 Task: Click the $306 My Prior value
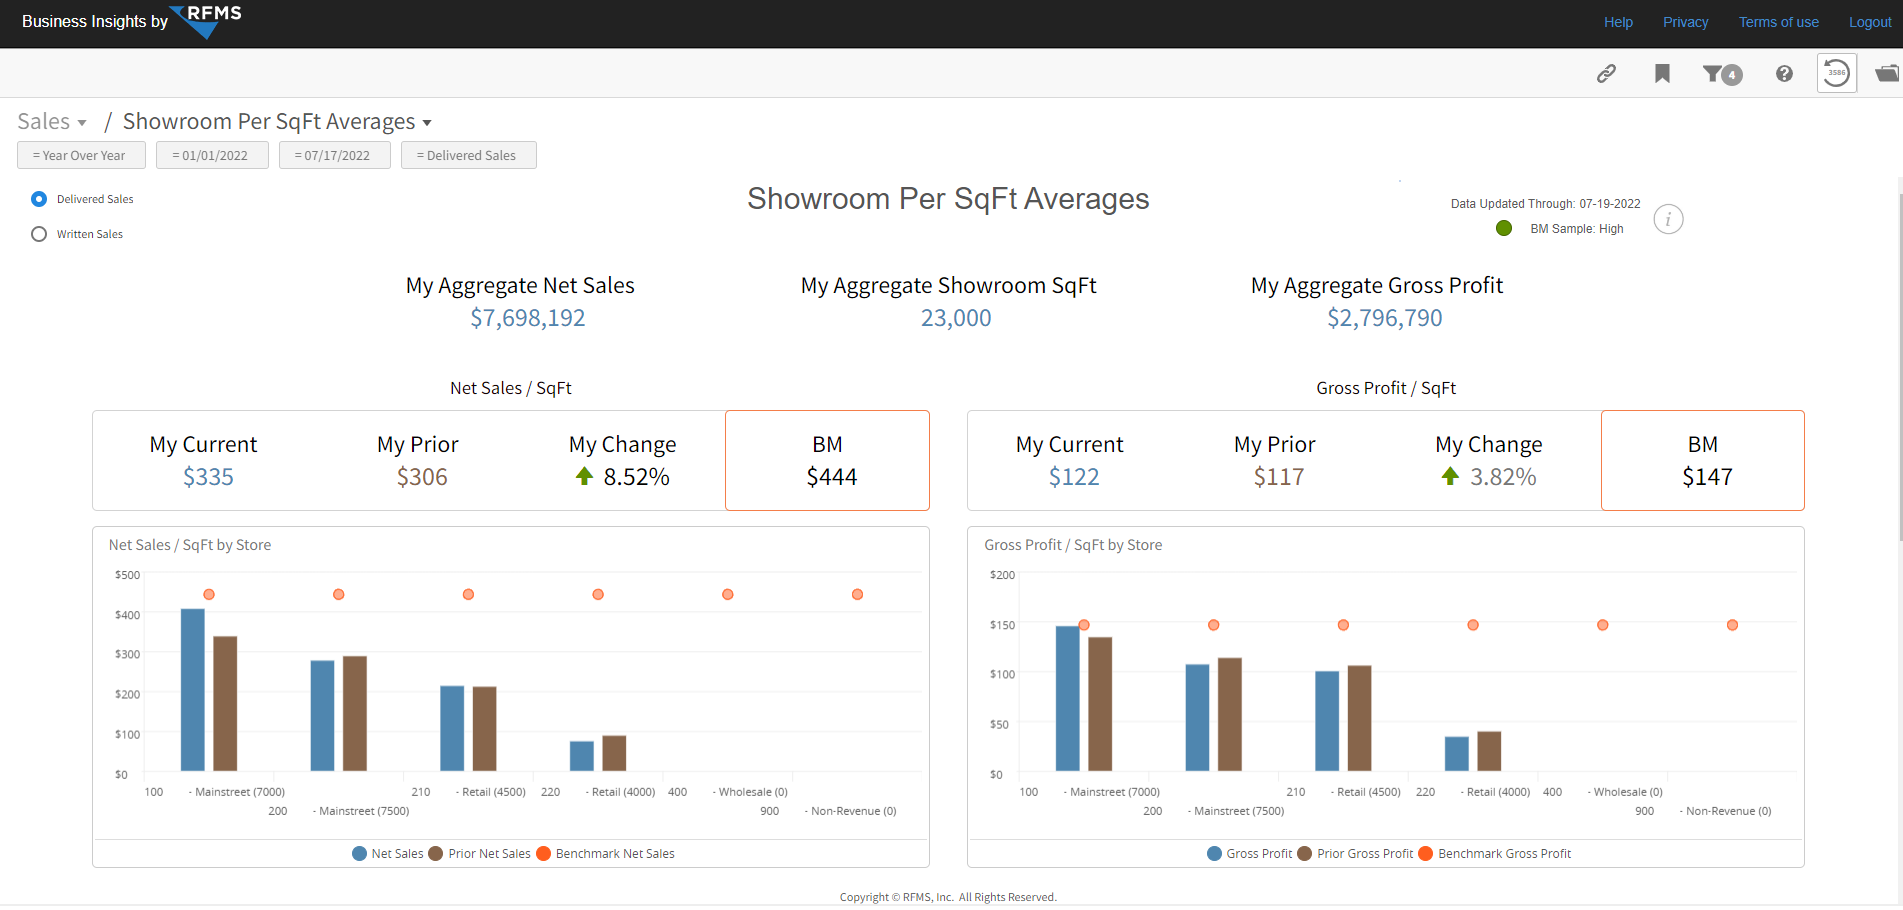422,477
